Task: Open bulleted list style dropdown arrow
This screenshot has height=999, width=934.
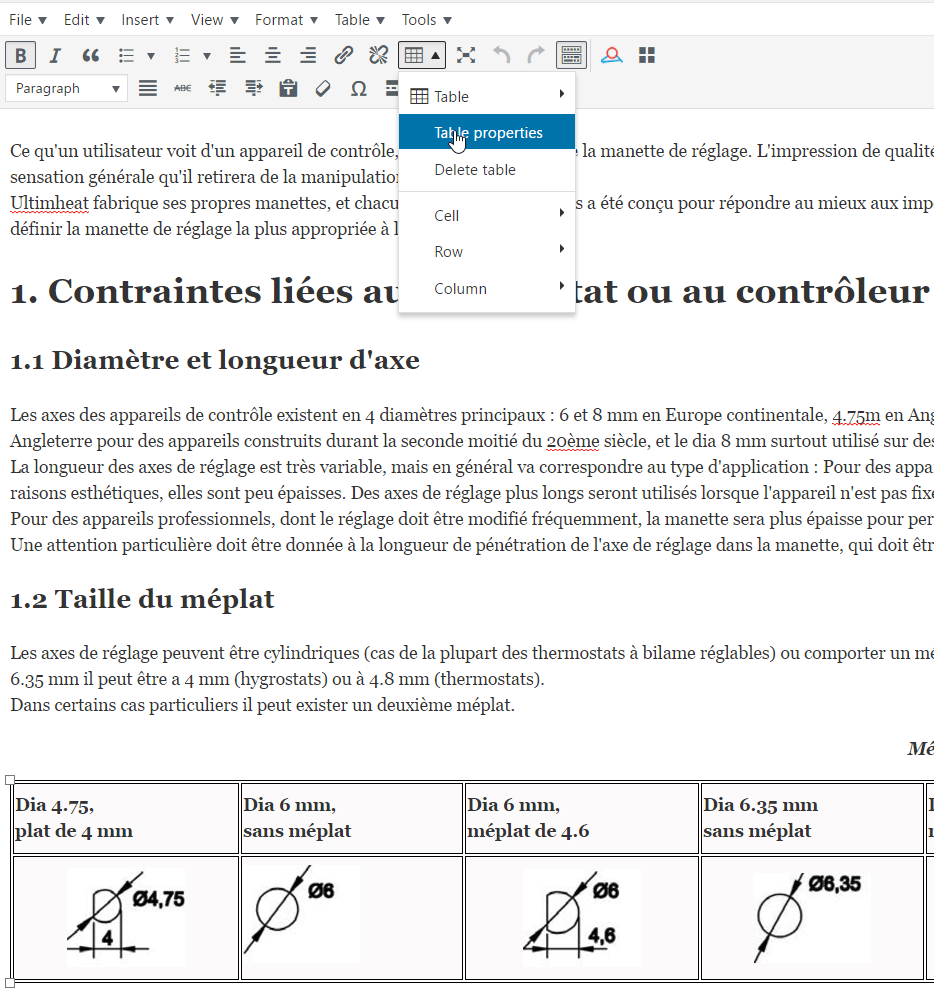Action: tap(151, 56)
